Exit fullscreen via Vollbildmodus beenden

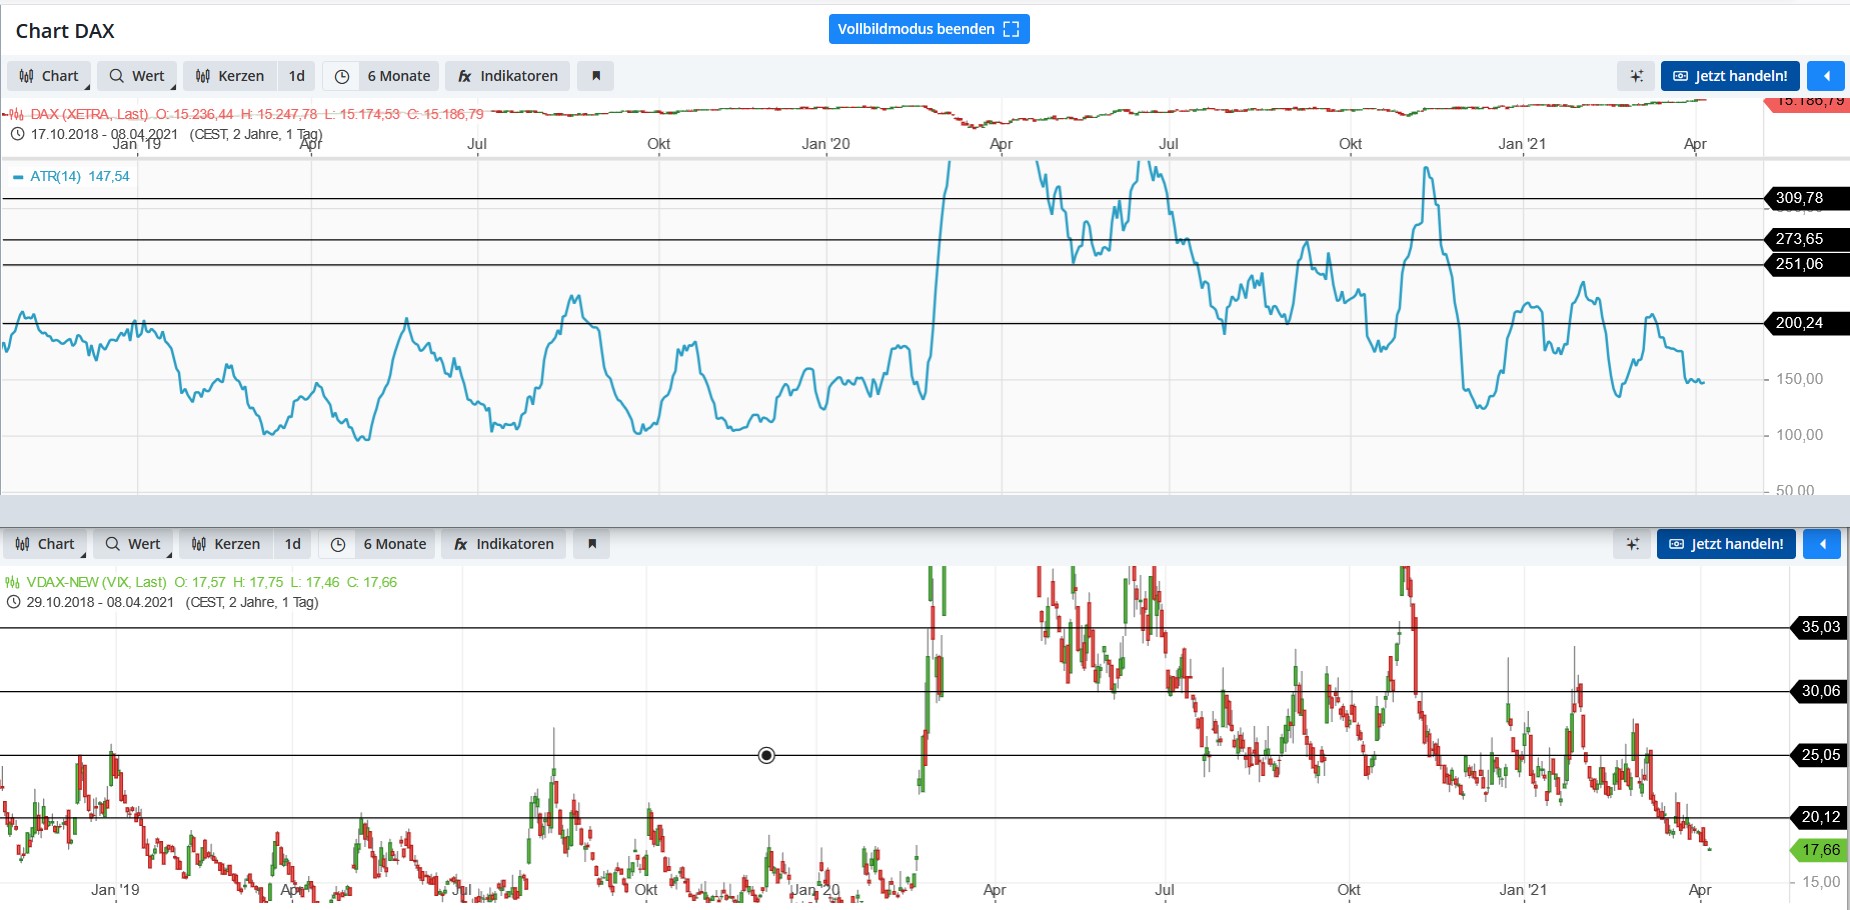point(929,29)
